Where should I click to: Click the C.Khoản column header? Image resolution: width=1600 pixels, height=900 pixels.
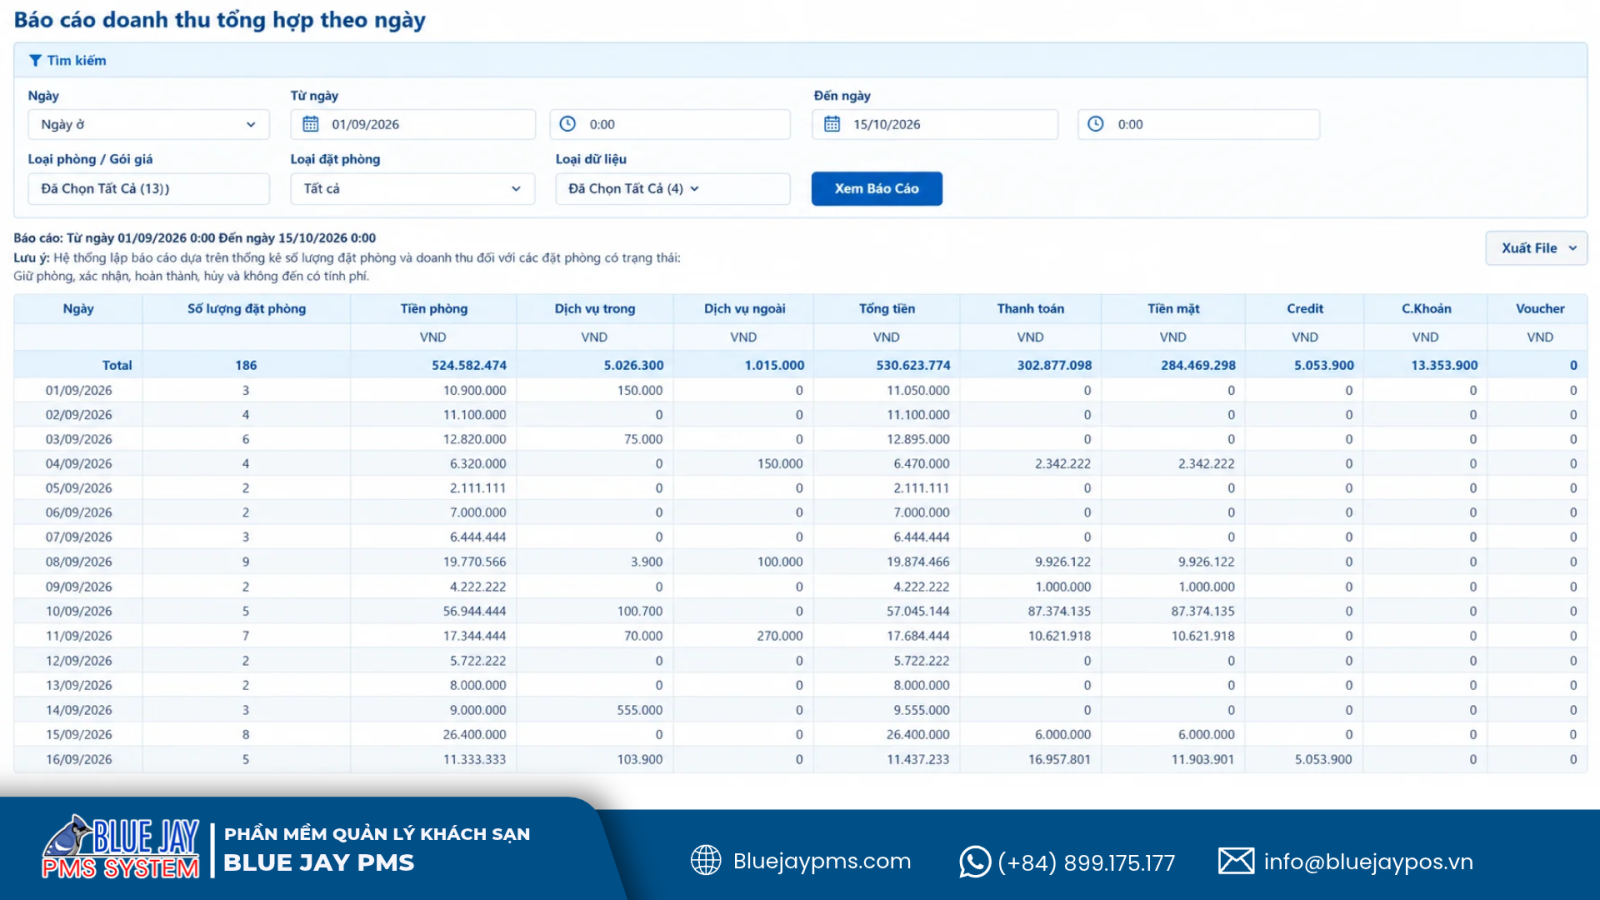click(x=1426, y=309)
